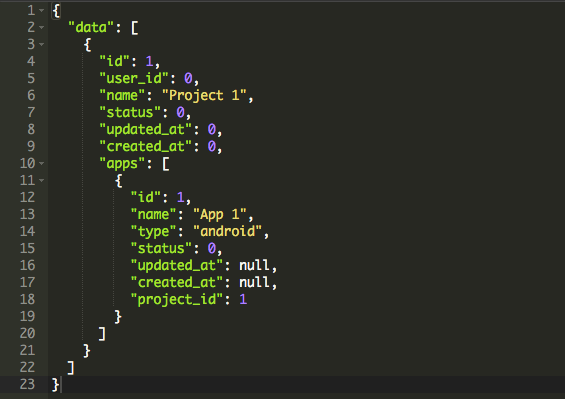Click the null value of app "created_at"
The width and height of the screenshot is (565, 399).
point(254,283)
